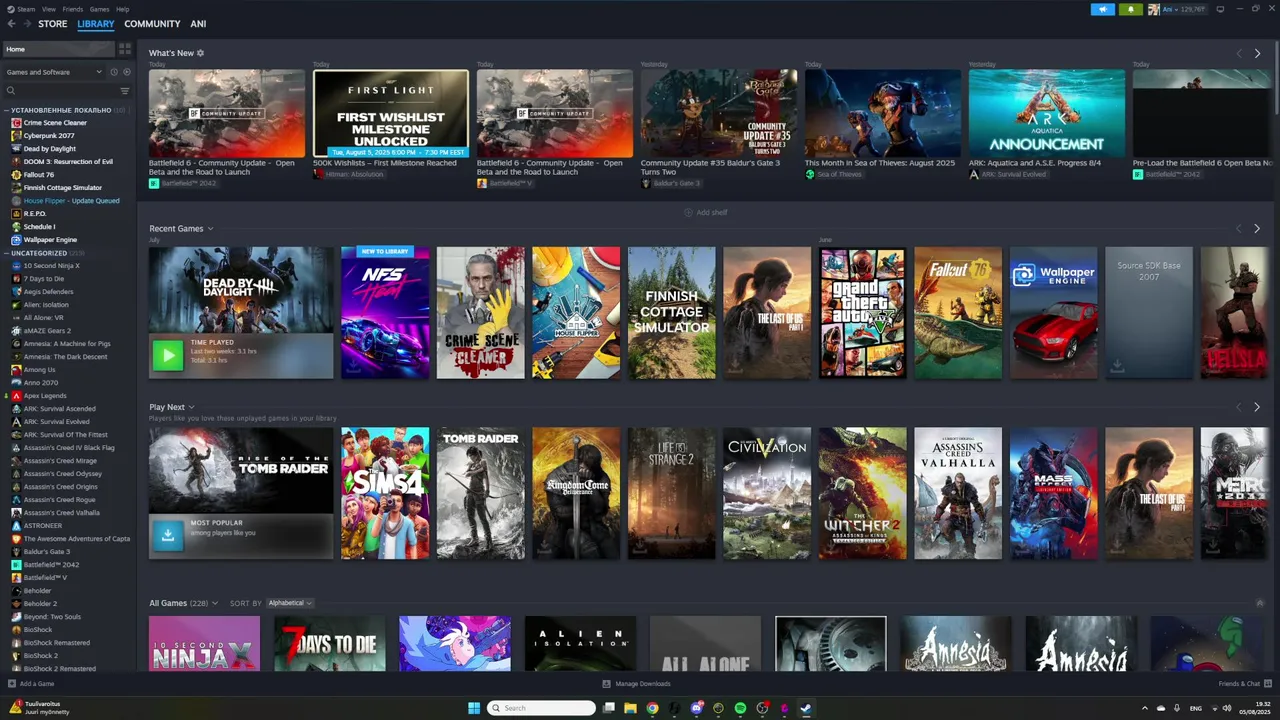Click the Big Picture mode icon

1220,9
